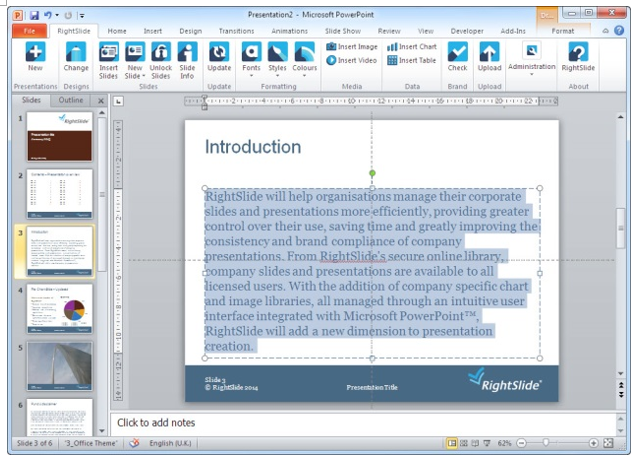Switch to the Insert ribbon tab

click(152, 31)
